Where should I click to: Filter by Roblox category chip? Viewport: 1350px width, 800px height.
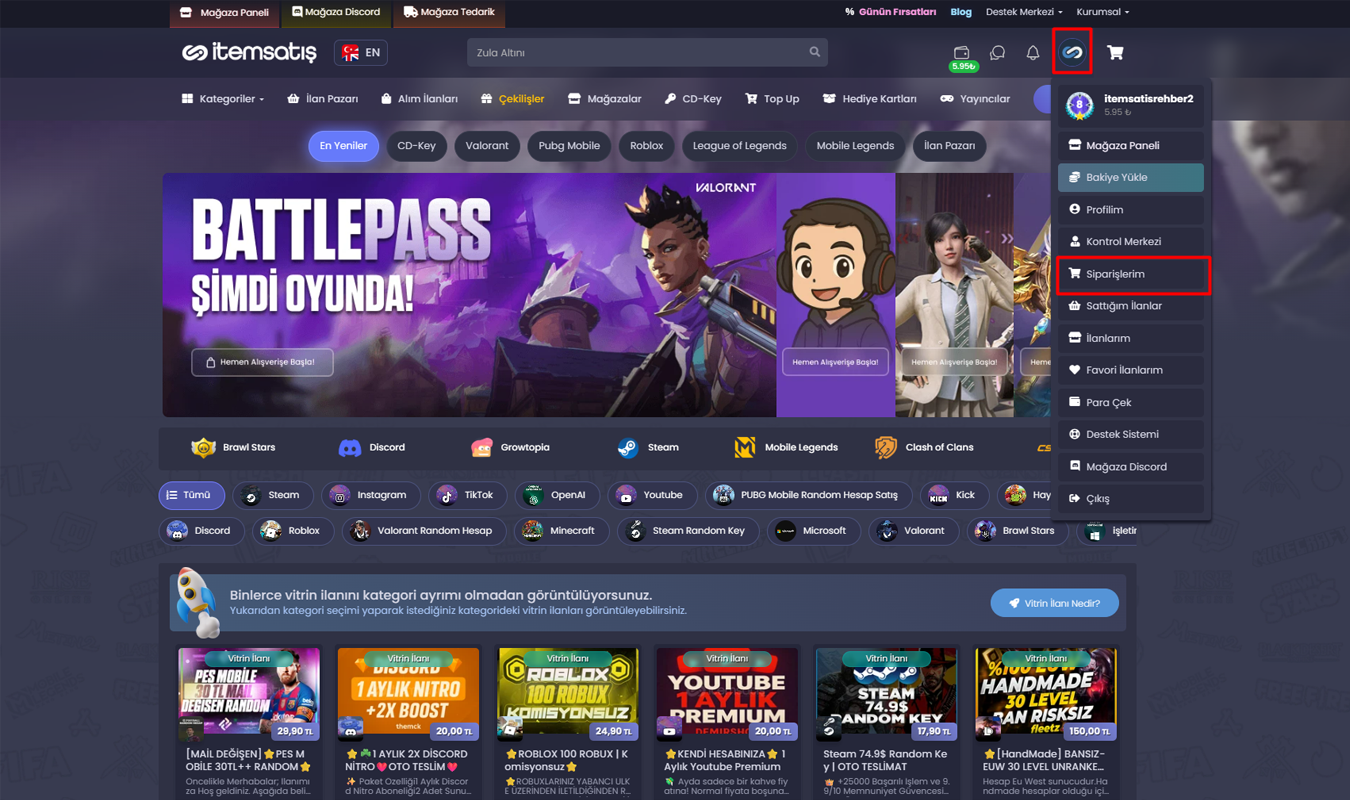tap(293, 531)
